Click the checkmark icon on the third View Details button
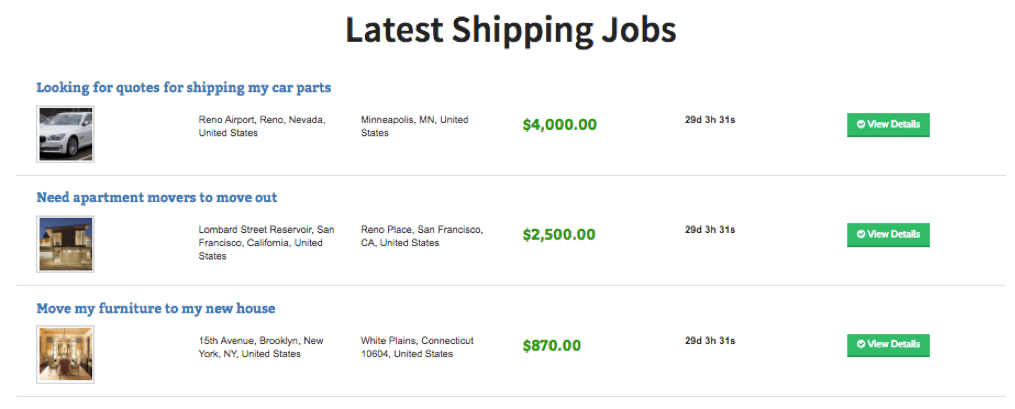1015x409 pixels. click(861, 344)
